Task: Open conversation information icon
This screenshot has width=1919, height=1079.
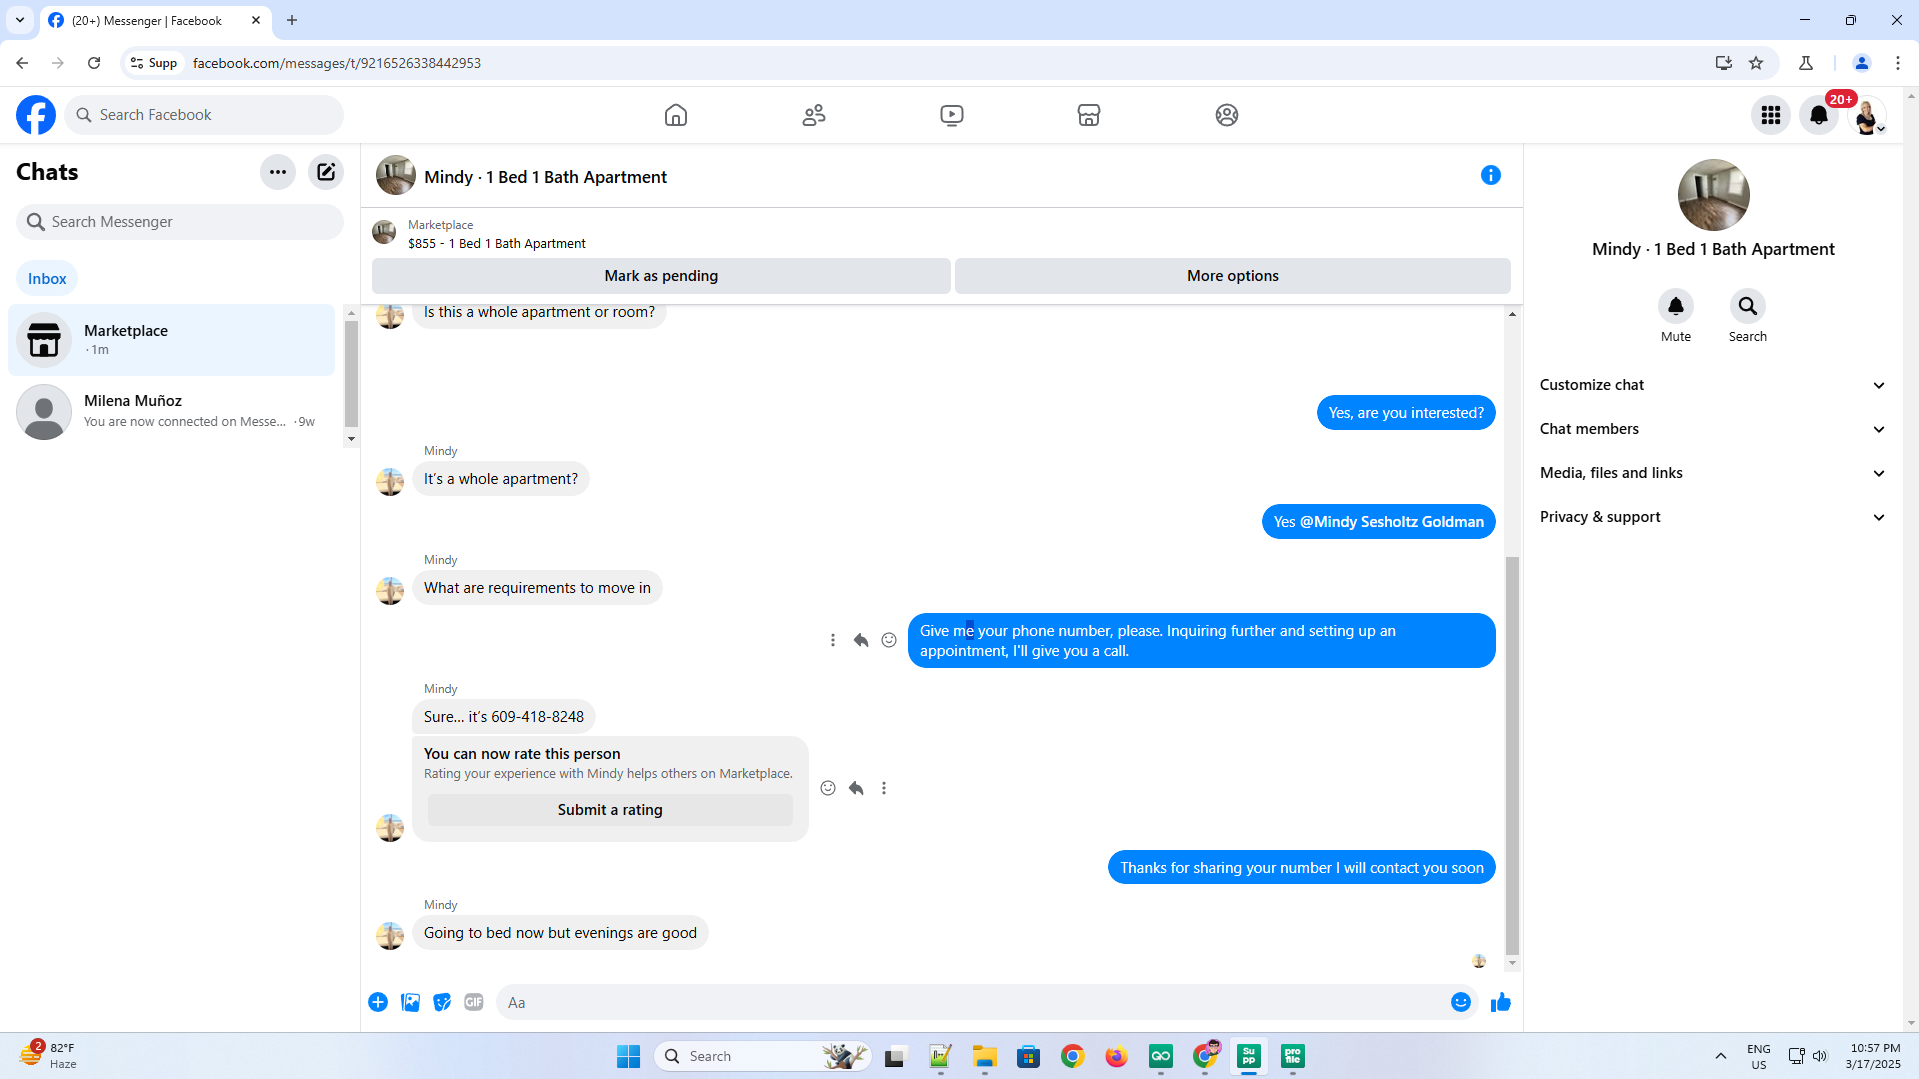Action: 1491,175
